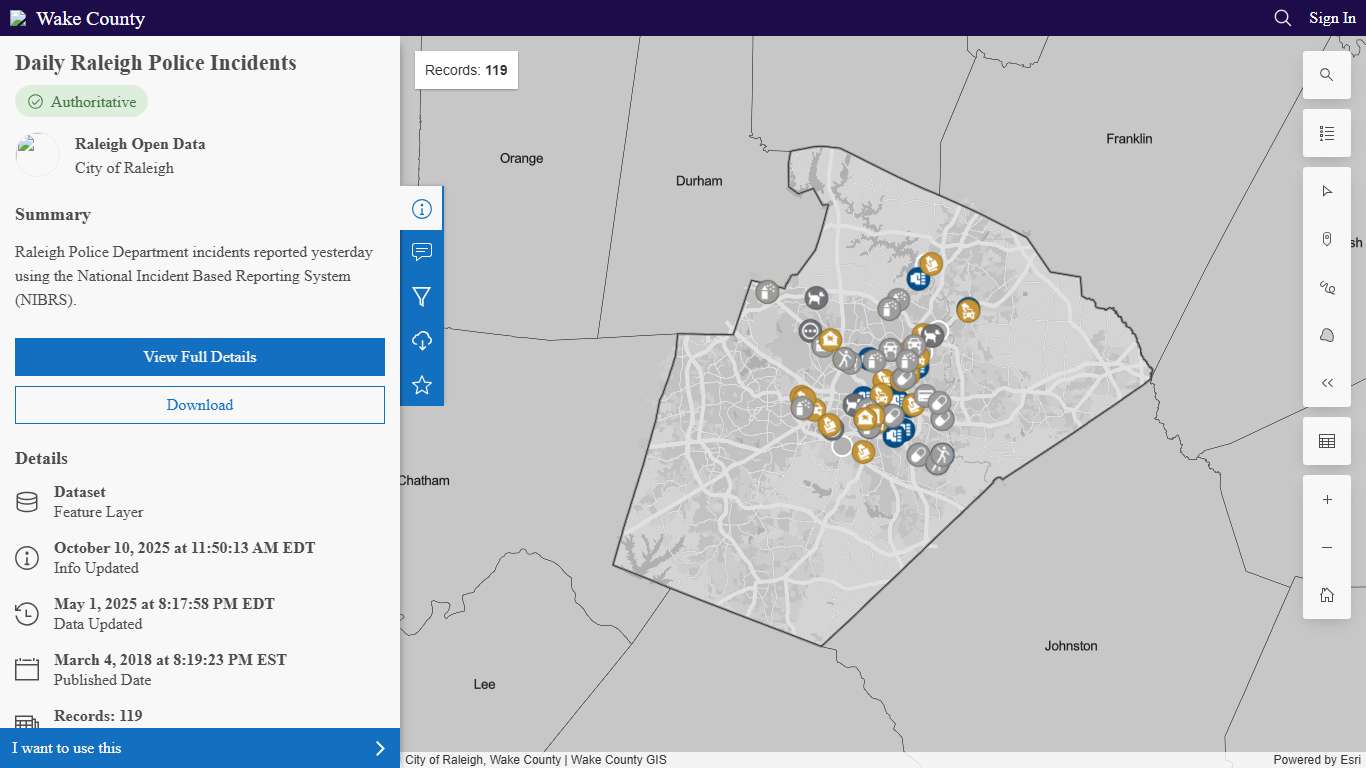Open the comments panel
This screenshot has height=768, width=1366.
coord(421,251)
